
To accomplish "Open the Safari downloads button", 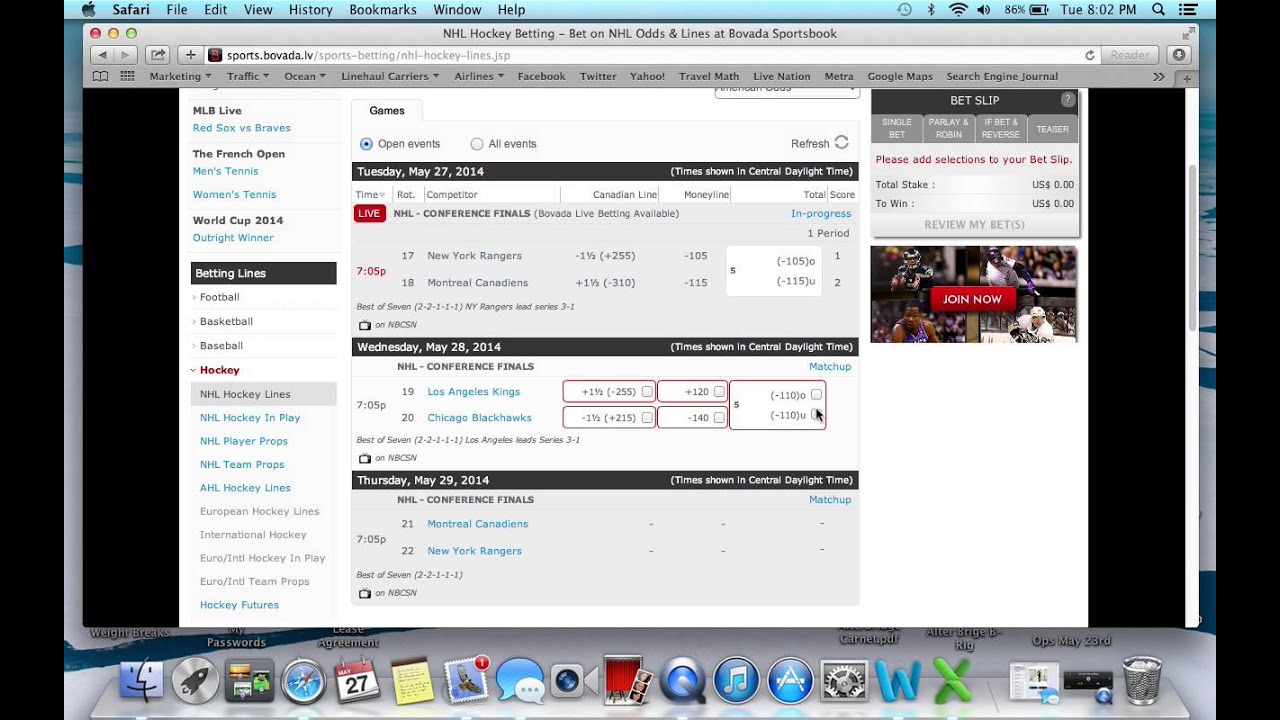I will [1180, 55].
